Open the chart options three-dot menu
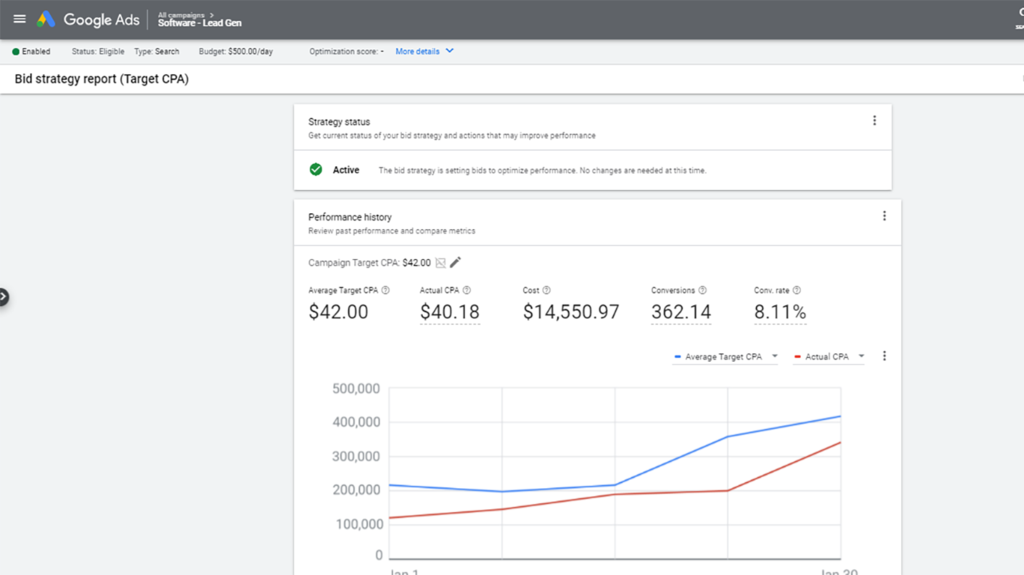This screenshot has height=575, width=1024. pos(884,356)
